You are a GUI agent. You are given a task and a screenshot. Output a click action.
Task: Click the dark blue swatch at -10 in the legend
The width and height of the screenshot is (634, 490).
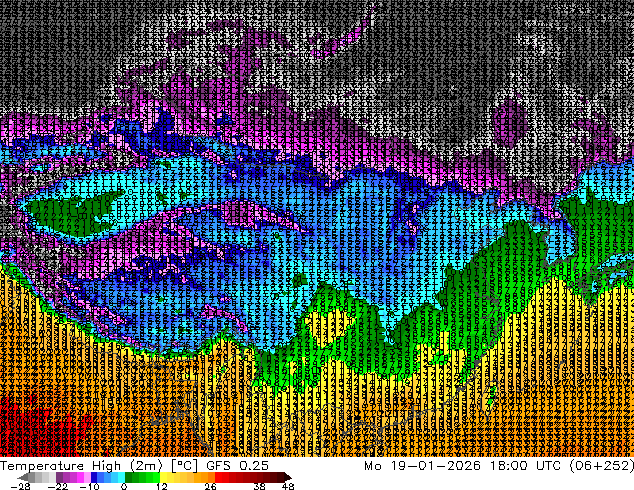[x=94, y=477]
